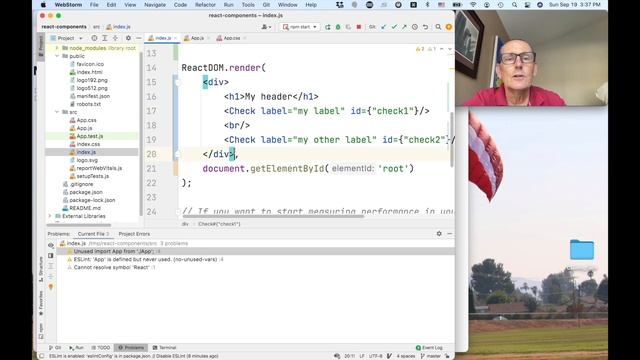Screen dimensions: 640x360
Task: Open the Refactor menu
Action: (x=205, y=5)
